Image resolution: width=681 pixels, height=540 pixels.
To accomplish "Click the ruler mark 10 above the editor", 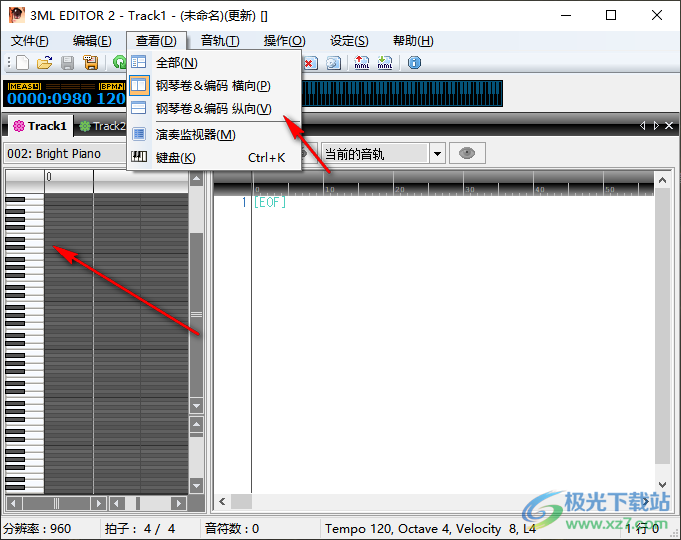I will coord(330,189).
